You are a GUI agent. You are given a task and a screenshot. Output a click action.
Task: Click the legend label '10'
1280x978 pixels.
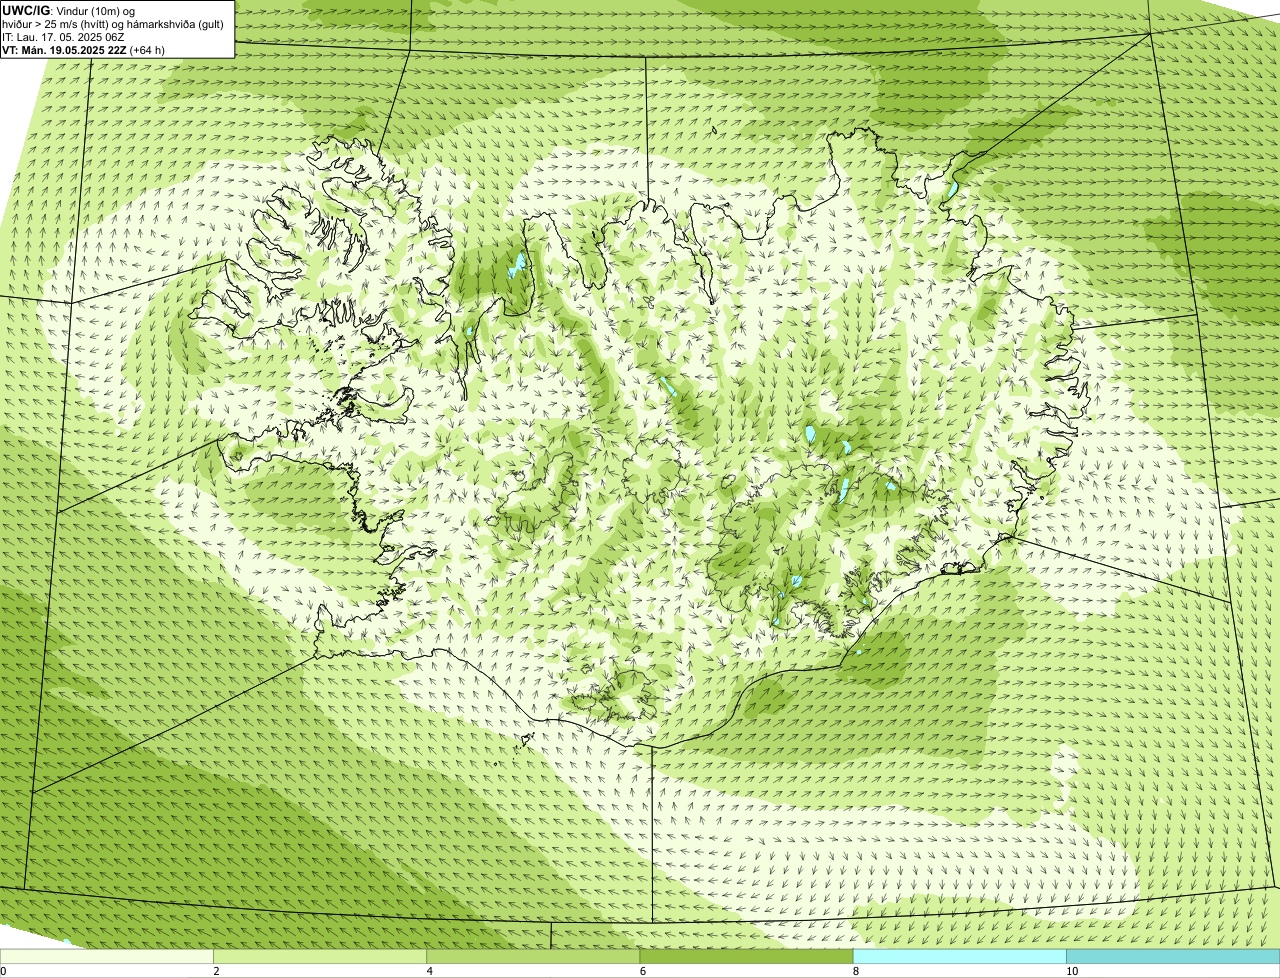1072,971
